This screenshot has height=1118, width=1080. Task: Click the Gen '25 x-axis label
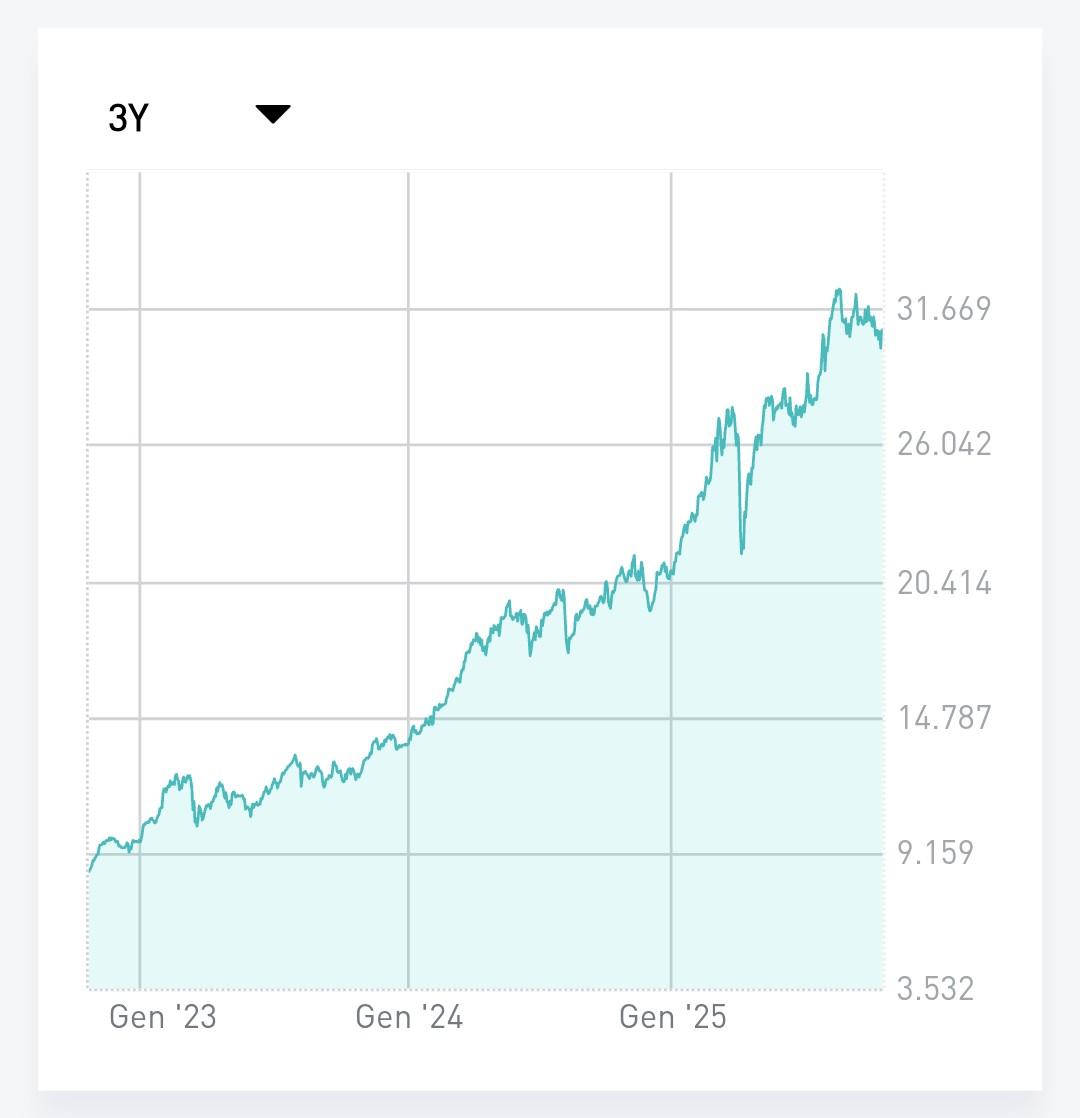point(673,1017)
